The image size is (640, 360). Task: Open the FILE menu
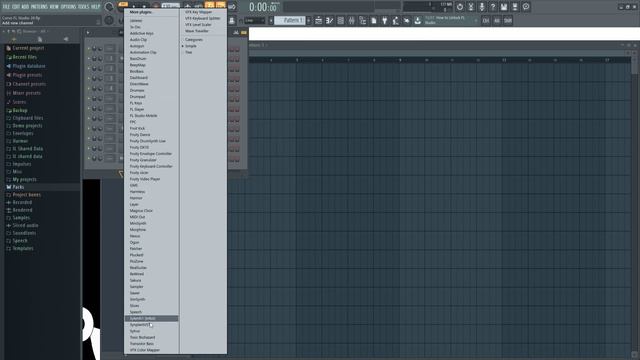point(6,7)
